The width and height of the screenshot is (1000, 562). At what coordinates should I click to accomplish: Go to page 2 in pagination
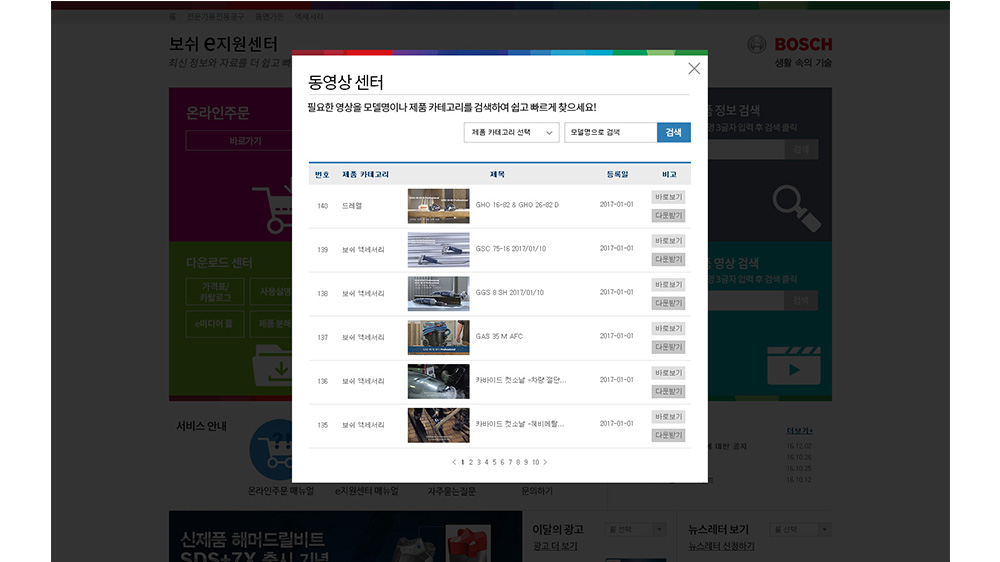click(x=471, y=462)
